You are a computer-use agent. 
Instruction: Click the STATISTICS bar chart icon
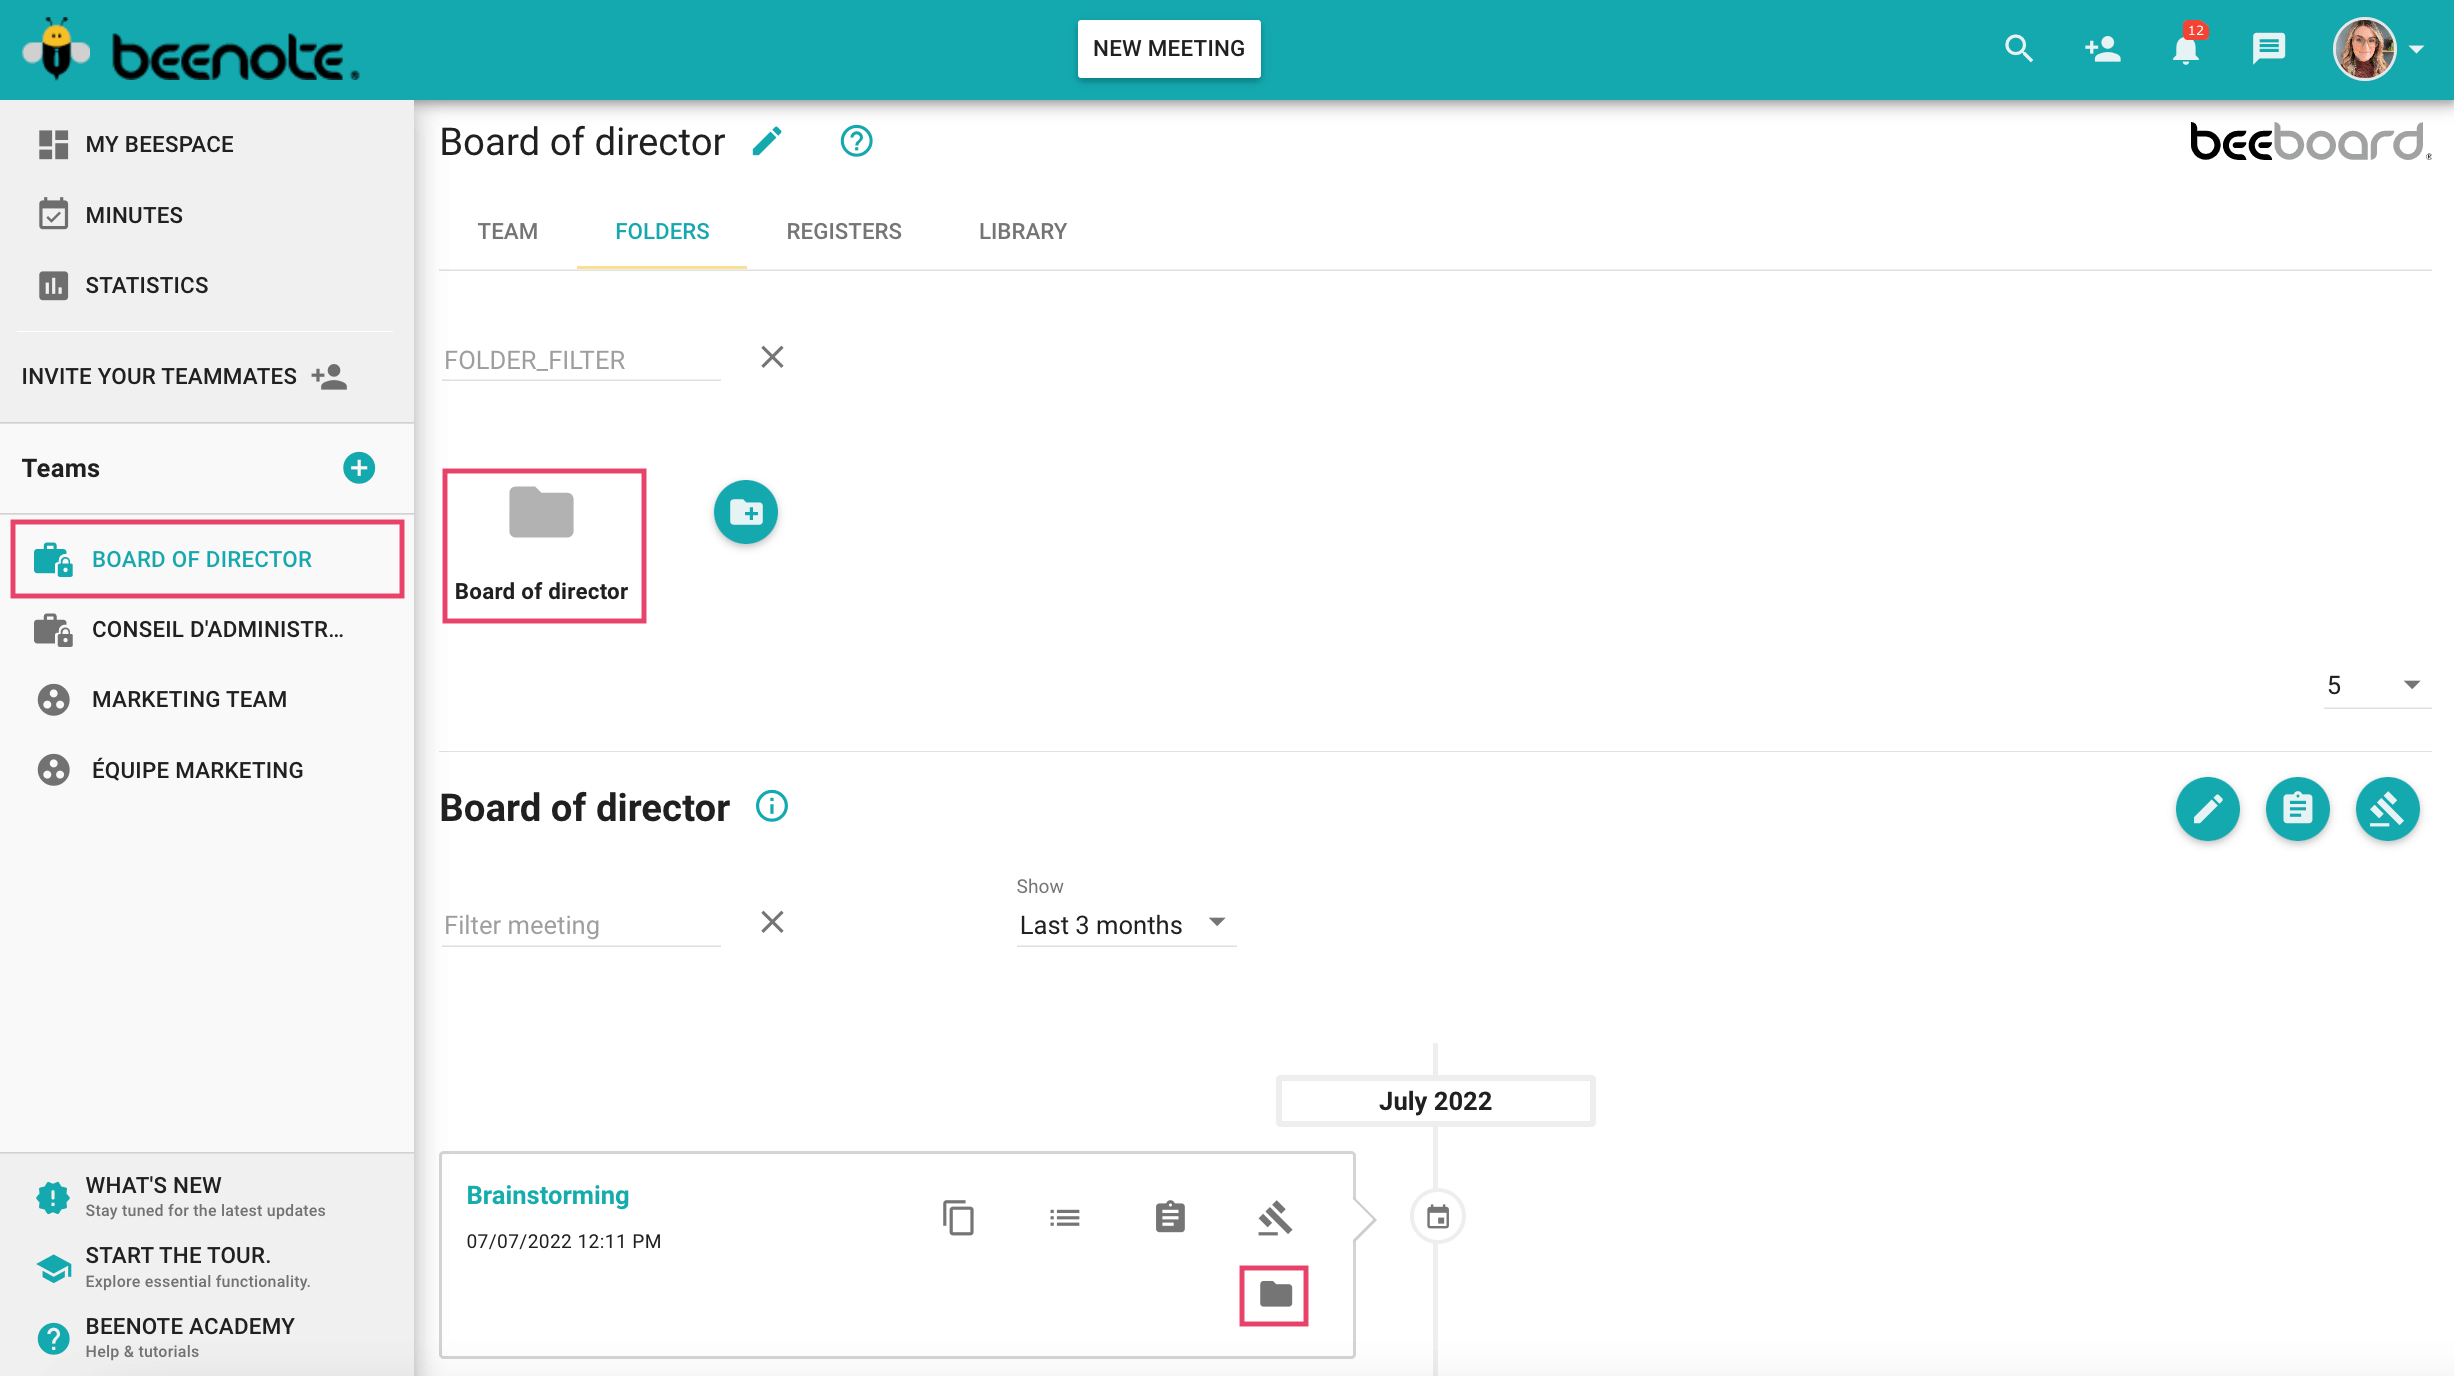pyautogui.click(x=53, y=285)
